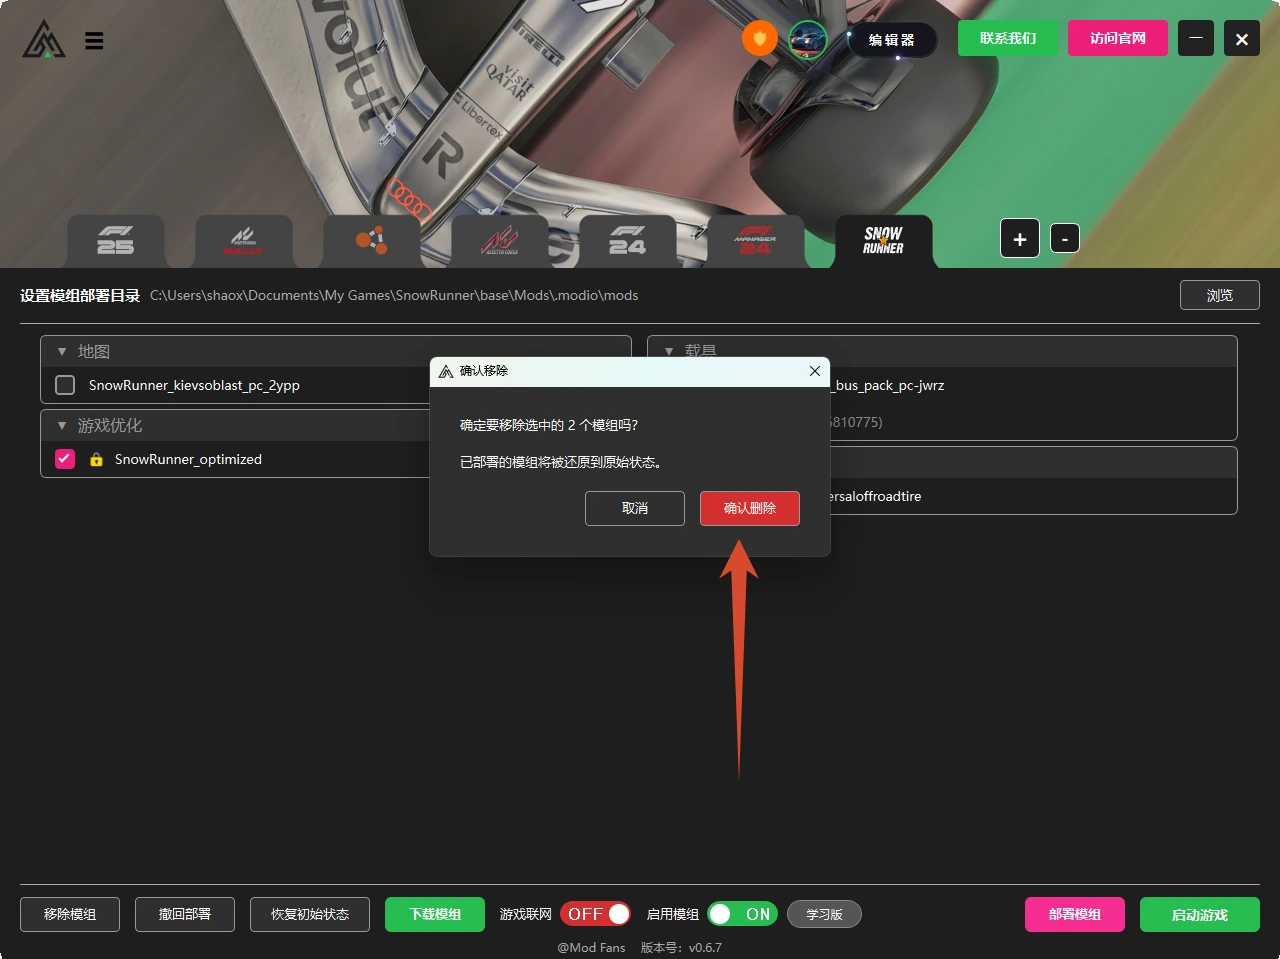Switch to the F1 Manager 24 tab

(756, 241)
